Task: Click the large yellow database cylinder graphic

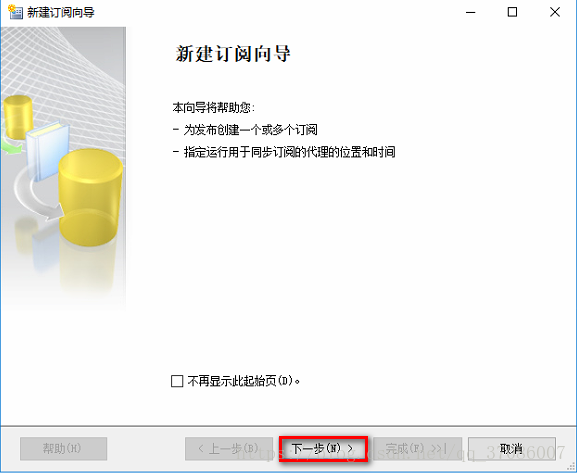Action: (x=90, y=197)
